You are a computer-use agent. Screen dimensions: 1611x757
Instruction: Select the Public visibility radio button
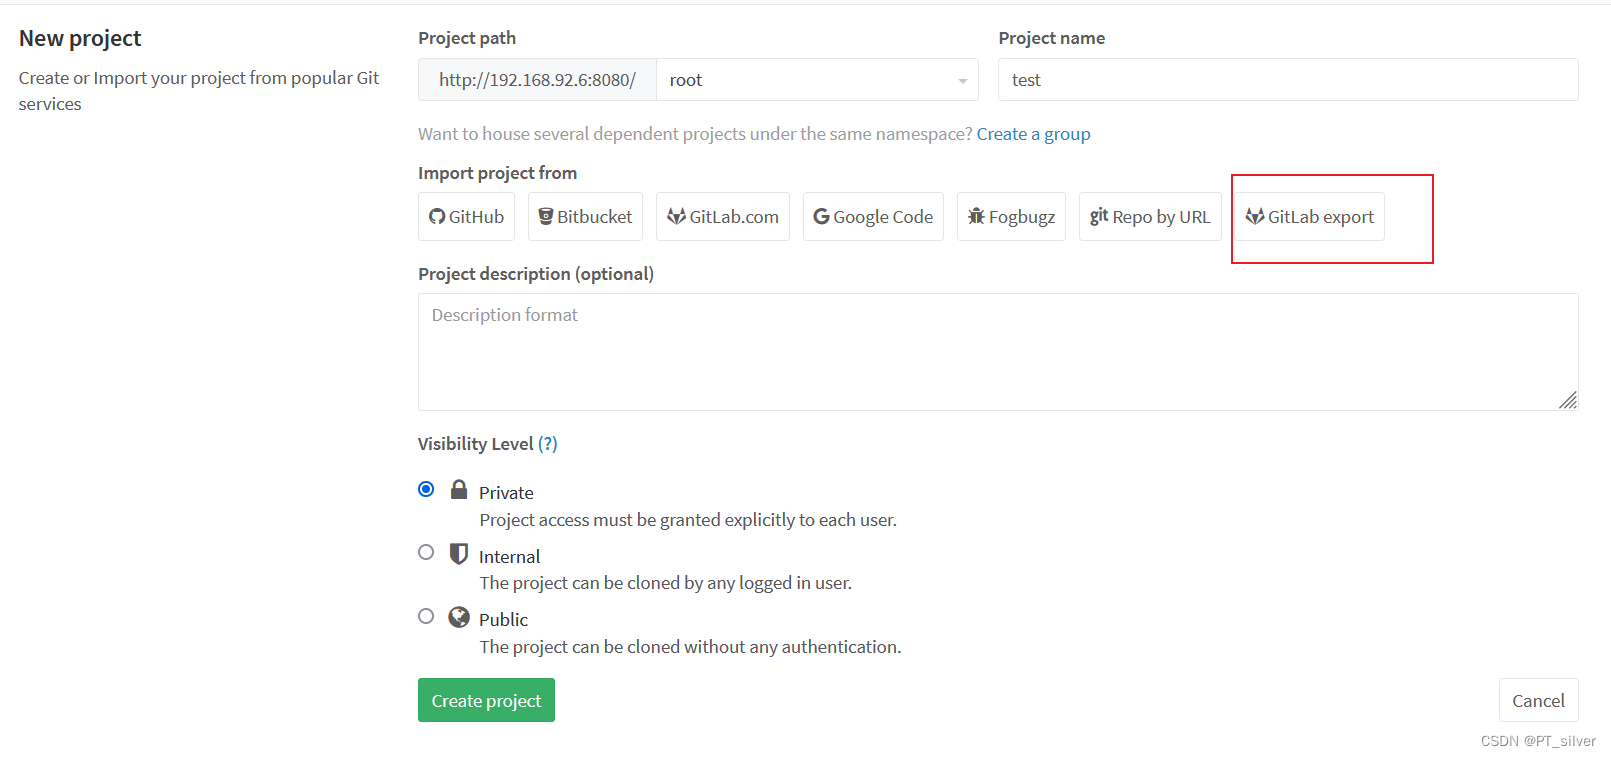click(426, 616)
